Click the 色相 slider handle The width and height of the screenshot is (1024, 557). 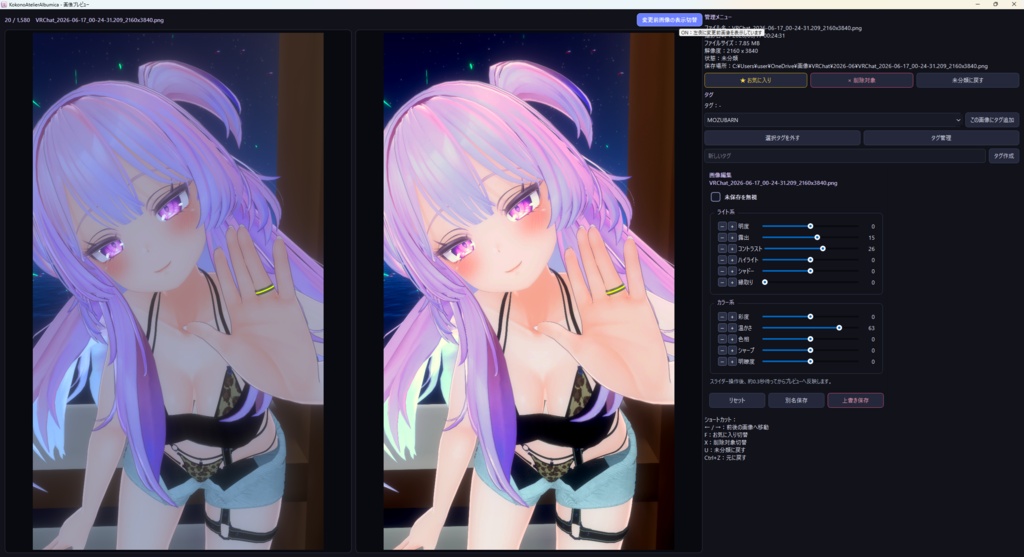[x=810, y=339]
